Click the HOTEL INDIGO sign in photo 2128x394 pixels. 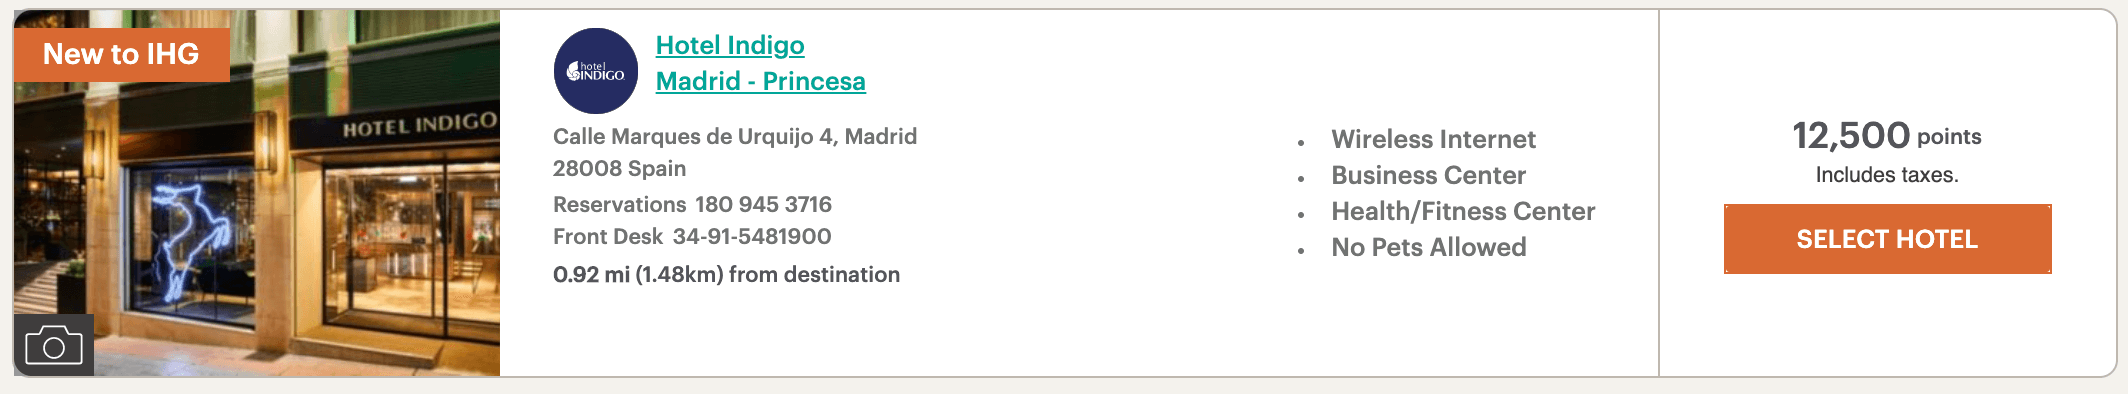(419, 125)
